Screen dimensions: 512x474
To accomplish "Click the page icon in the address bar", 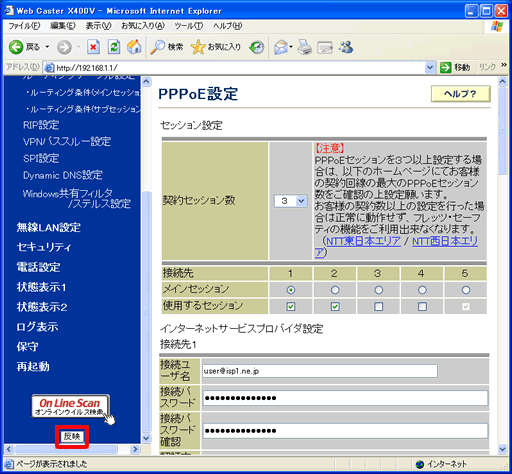I will pos(49,68).
